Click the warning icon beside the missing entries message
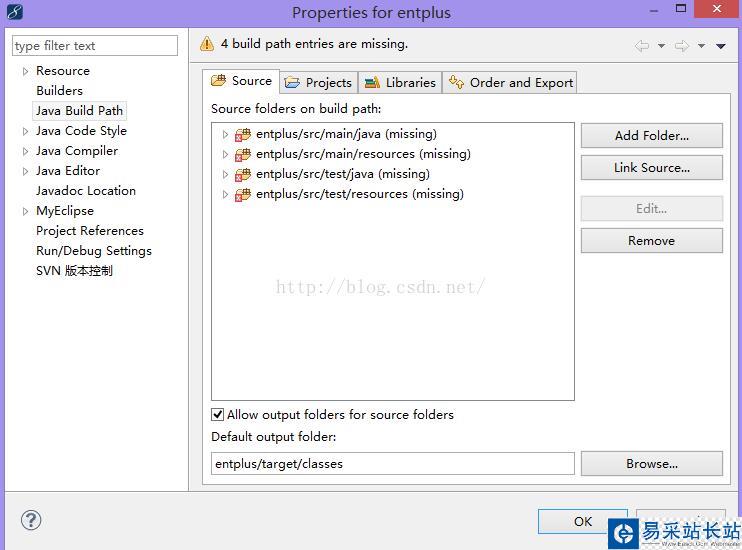Viewport: 742px width, 550px height. click(207, 44)
